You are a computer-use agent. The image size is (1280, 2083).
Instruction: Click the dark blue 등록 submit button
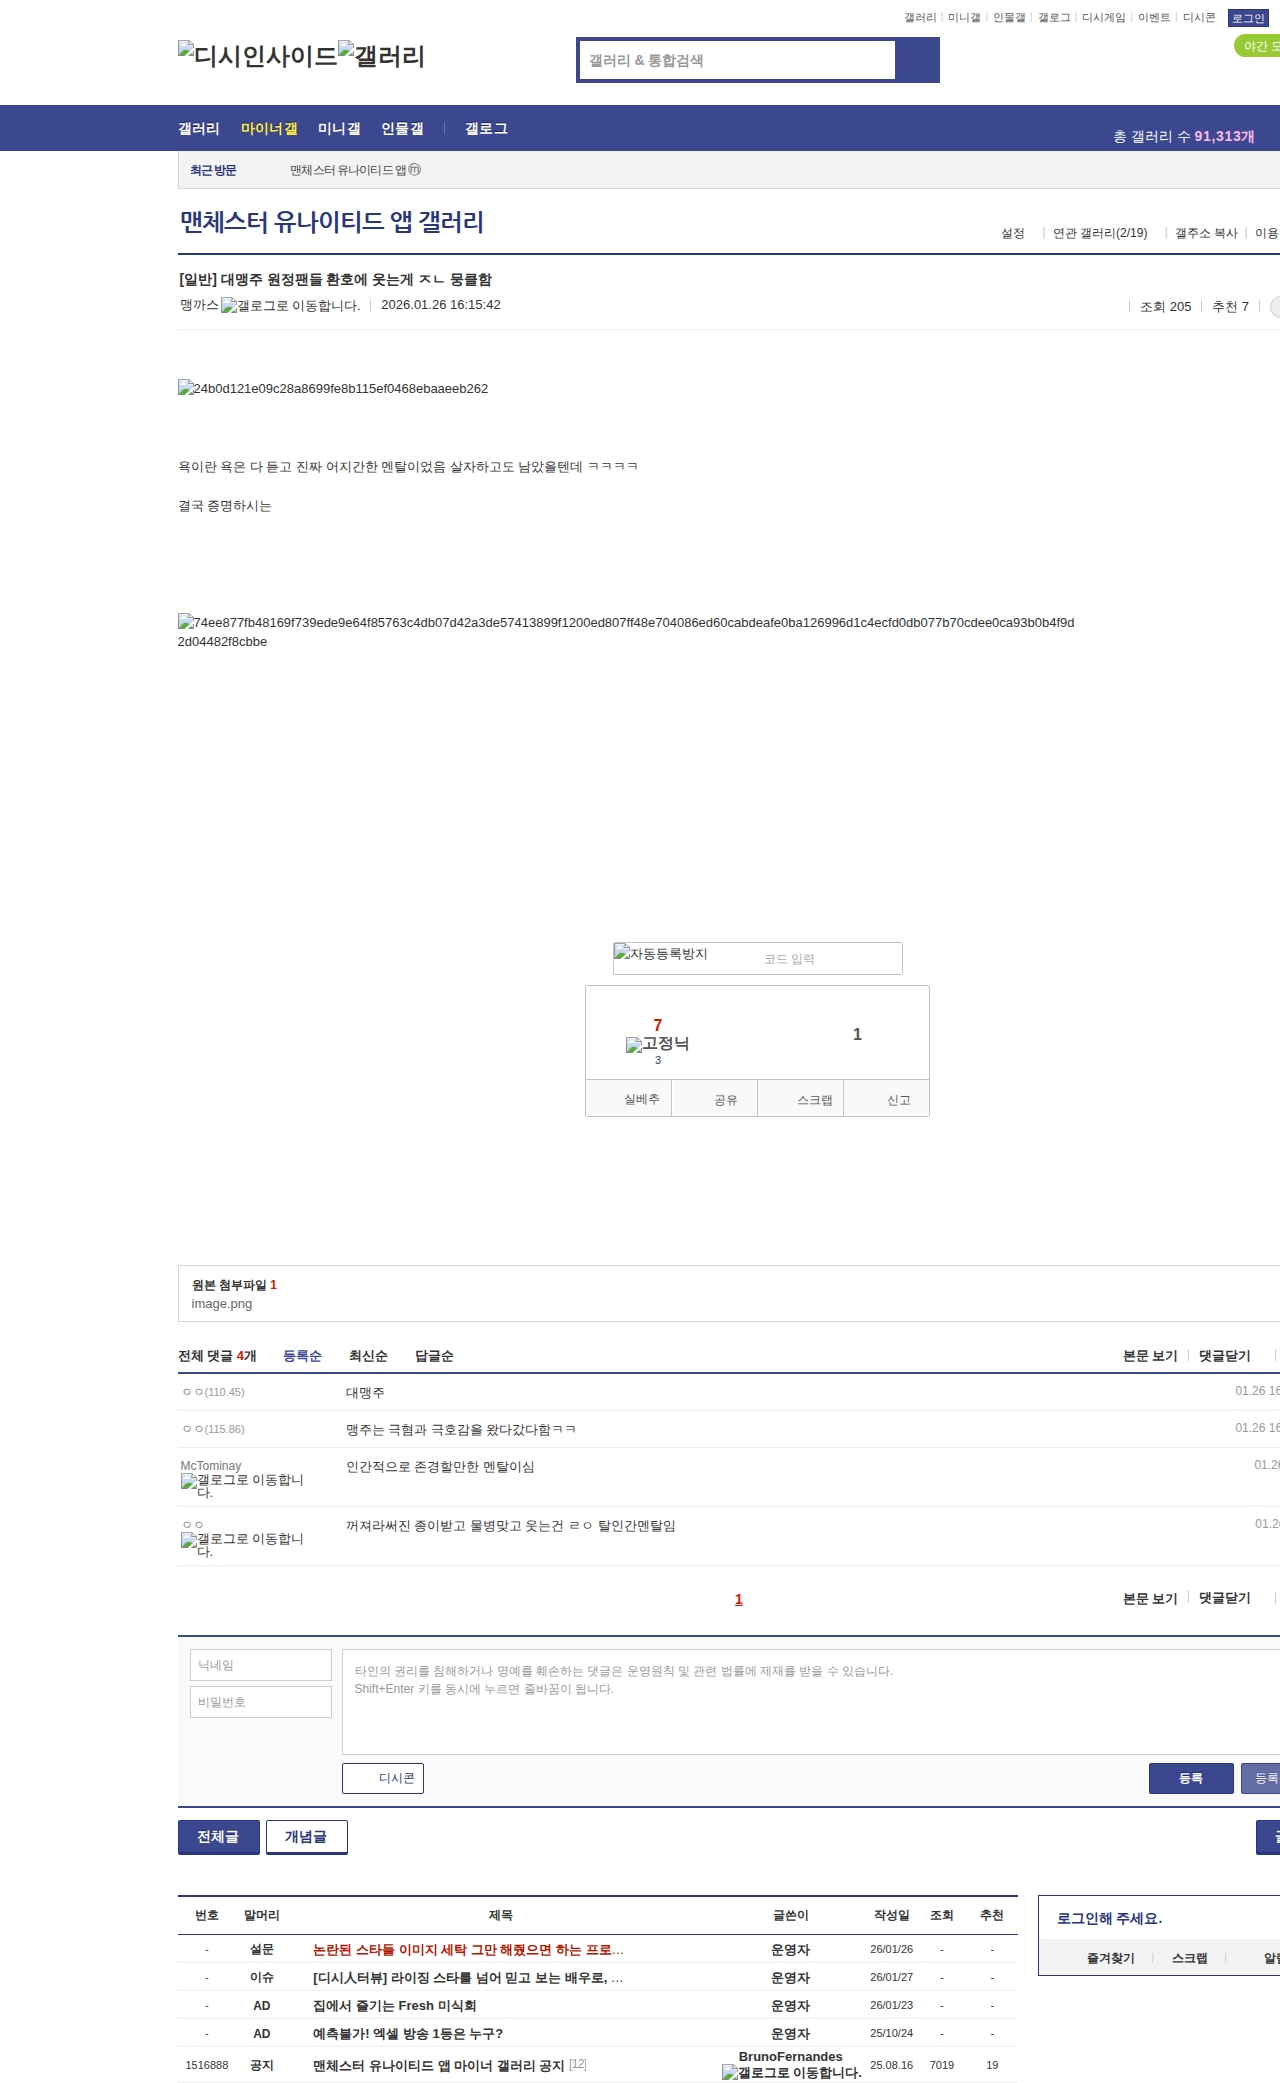point(1191,1778)
